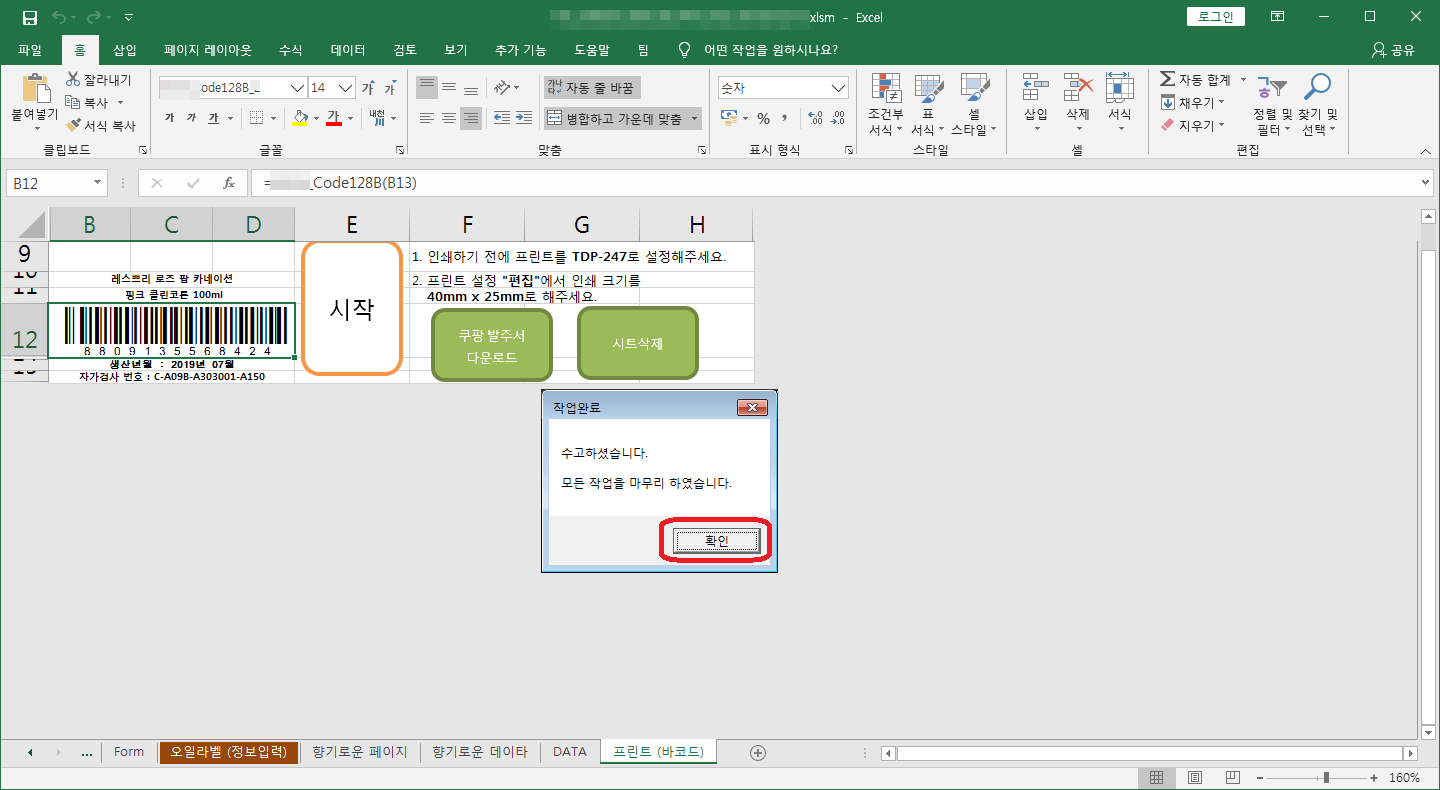Image resolution: width=1440 pixels, height=790 pixels.
Task: Switch to the DATA sheet tab
Action: pyautogui.click(x=570, y=752)
